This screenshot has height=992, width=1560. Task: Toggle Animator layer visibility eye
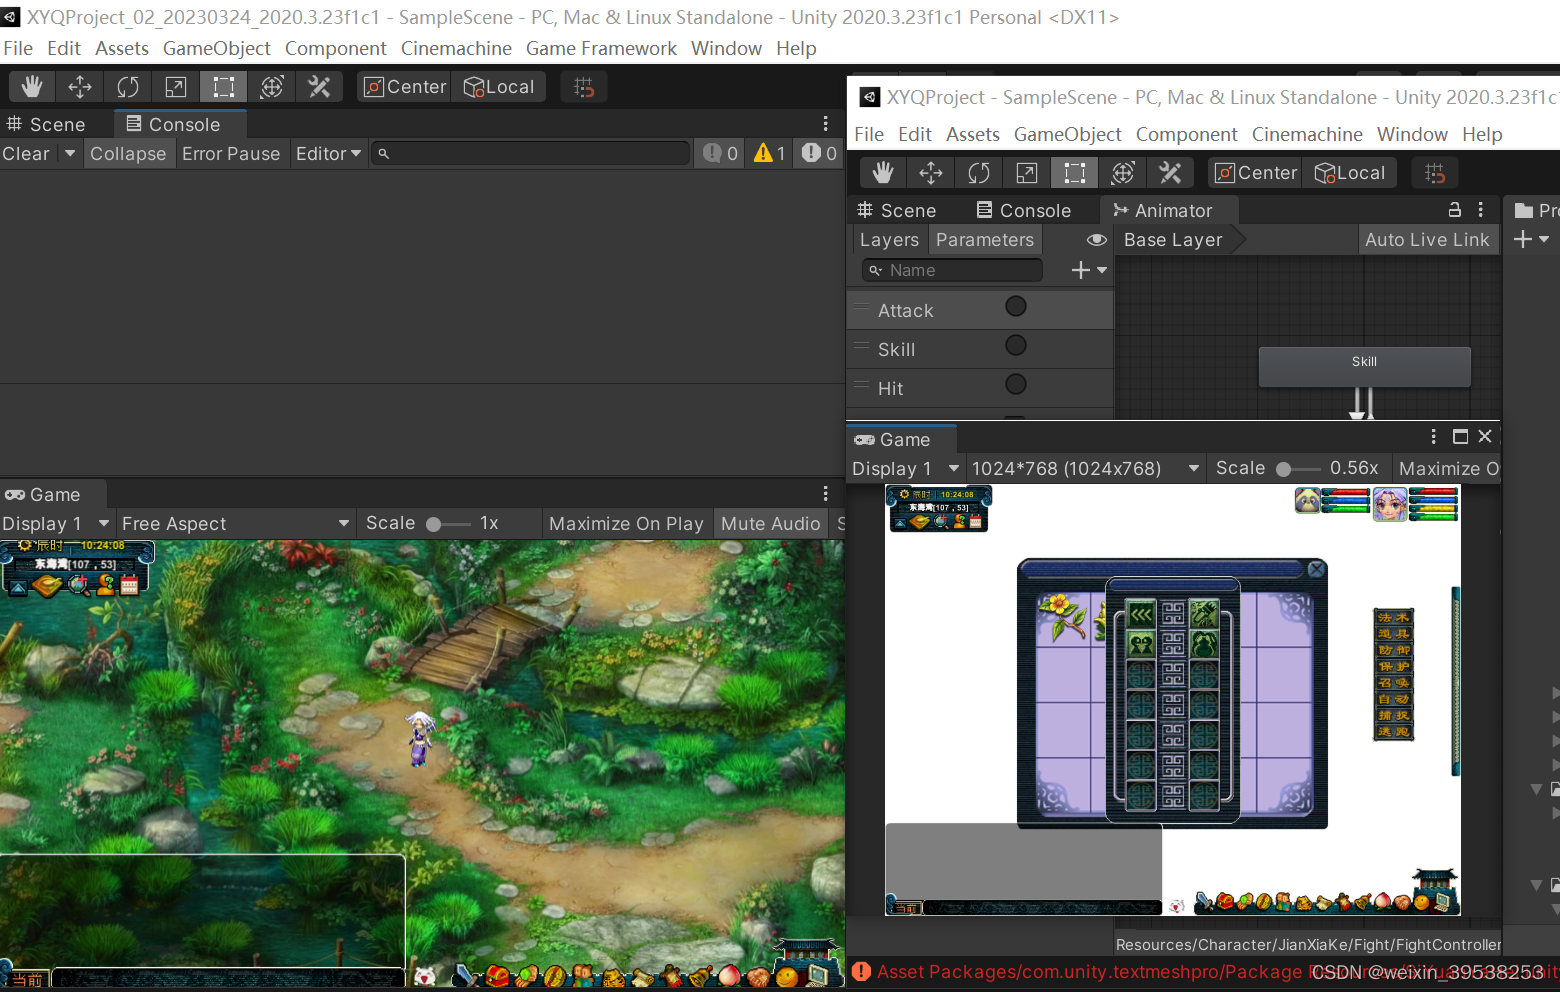1097,240
